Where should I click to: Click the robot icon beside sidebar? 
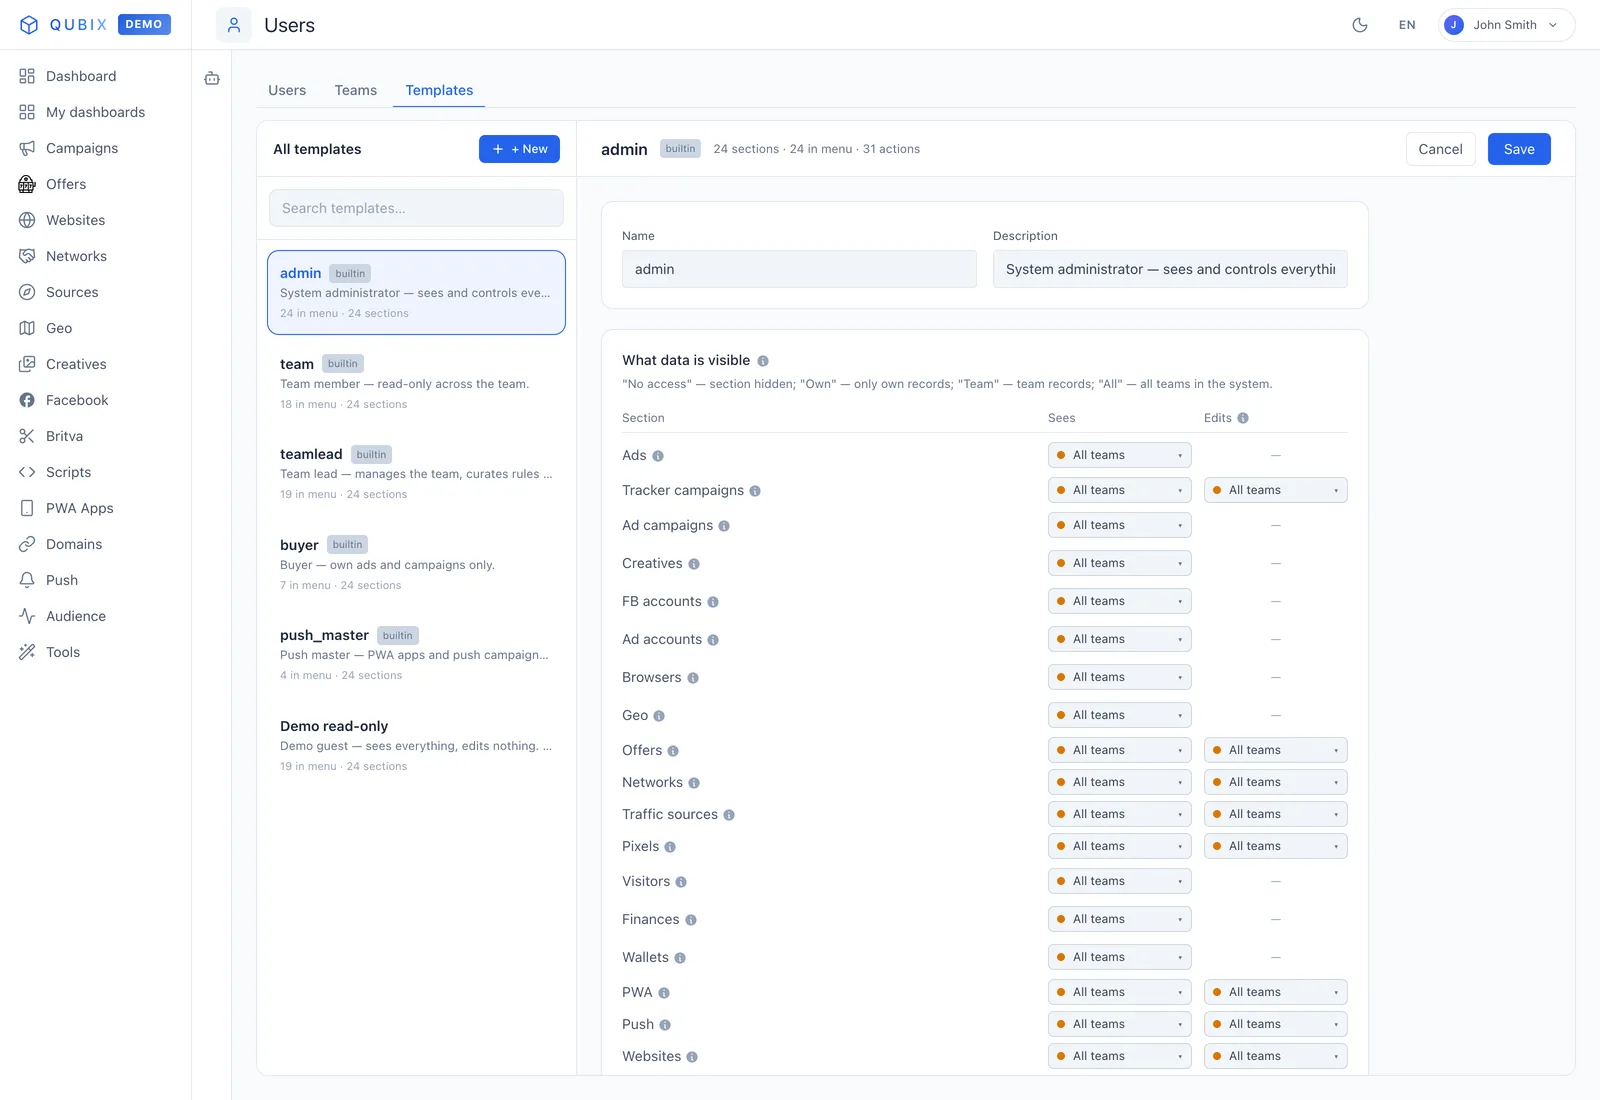(x=212, y=78)
